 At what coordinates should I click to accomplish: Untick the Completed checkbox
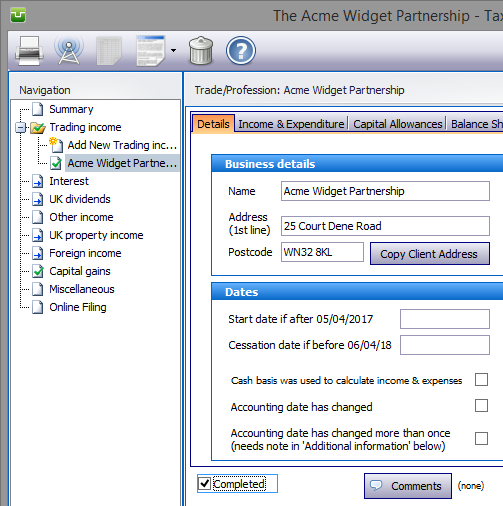coord(204,483)
